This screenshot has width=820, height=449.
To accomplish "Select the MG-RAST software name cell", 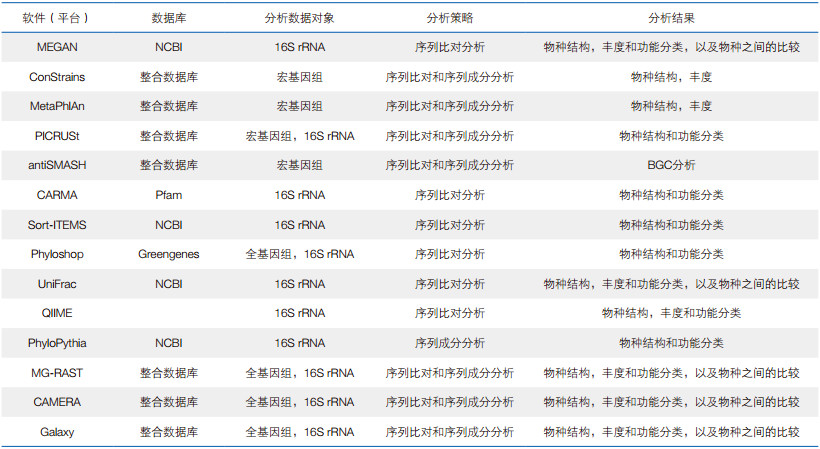I will pos(57,373).
